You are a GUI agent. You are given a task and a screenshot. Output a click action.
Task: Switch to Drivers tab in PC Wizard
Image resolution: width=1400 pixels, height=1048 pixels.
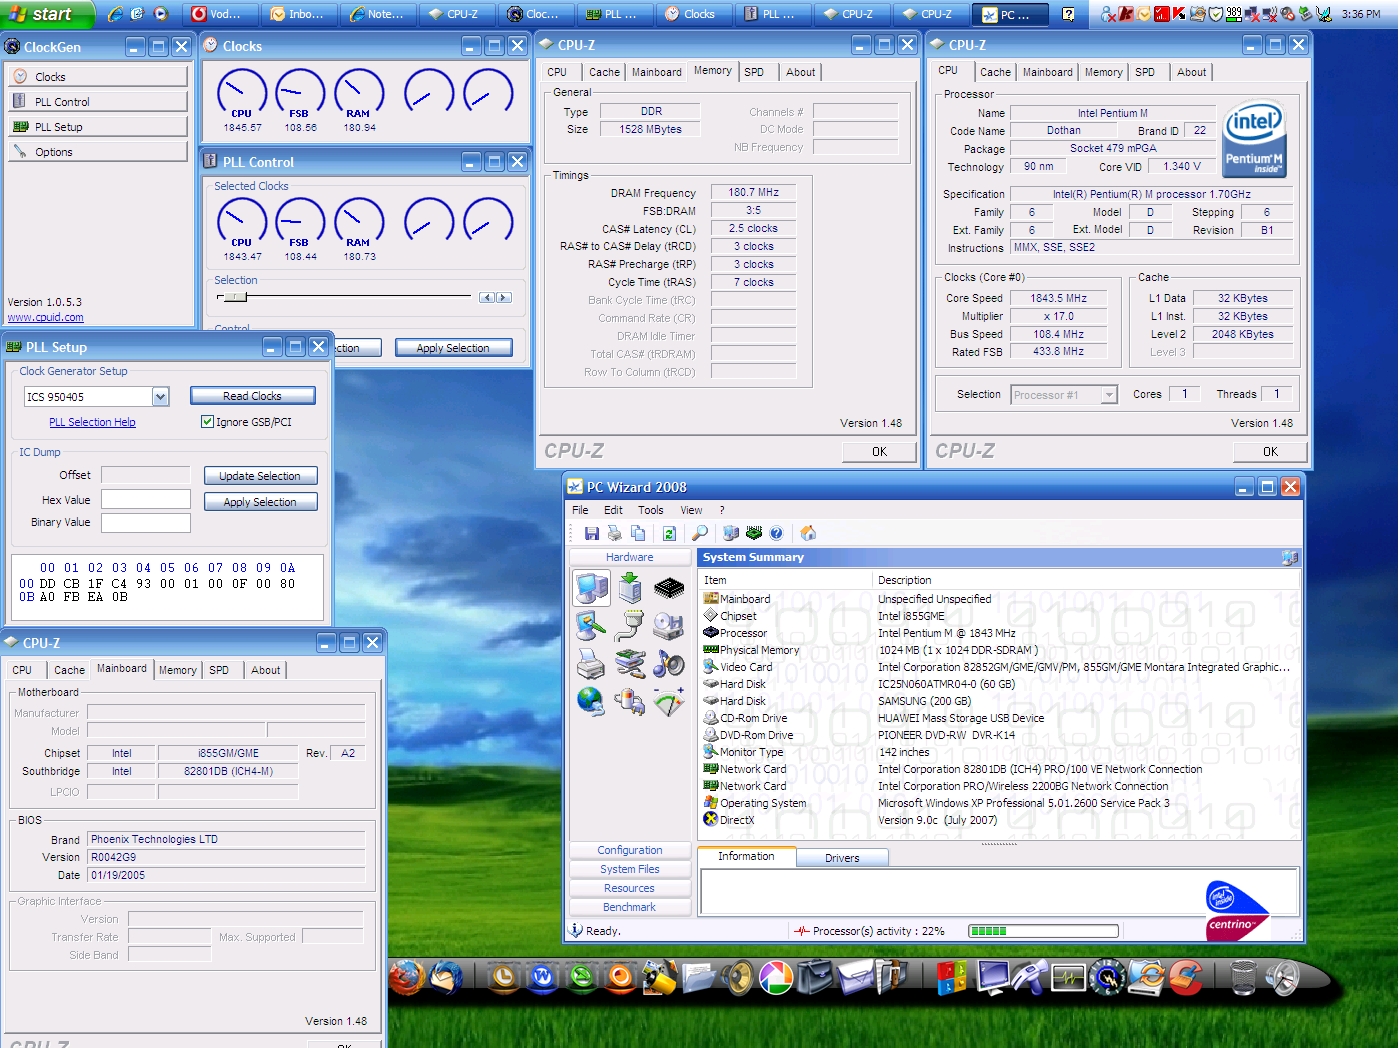[842, 858]
